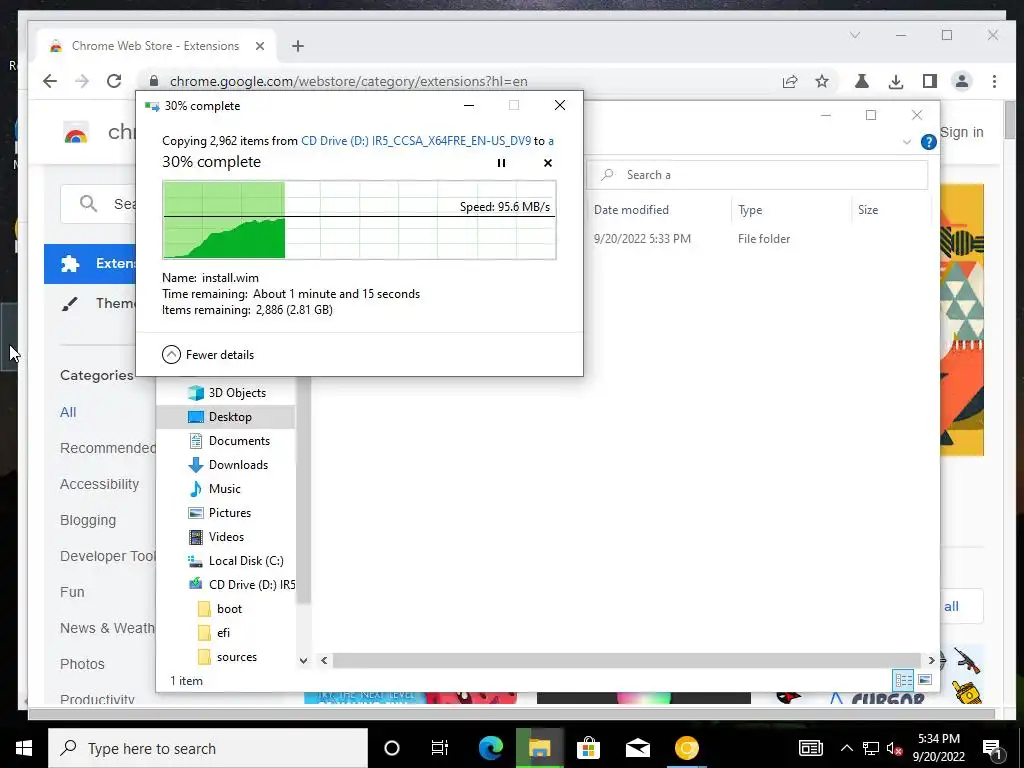This screenshot has height=768, width=1024.
Task: Cancel the file copy with the small X
Action: tap(548, 163)
